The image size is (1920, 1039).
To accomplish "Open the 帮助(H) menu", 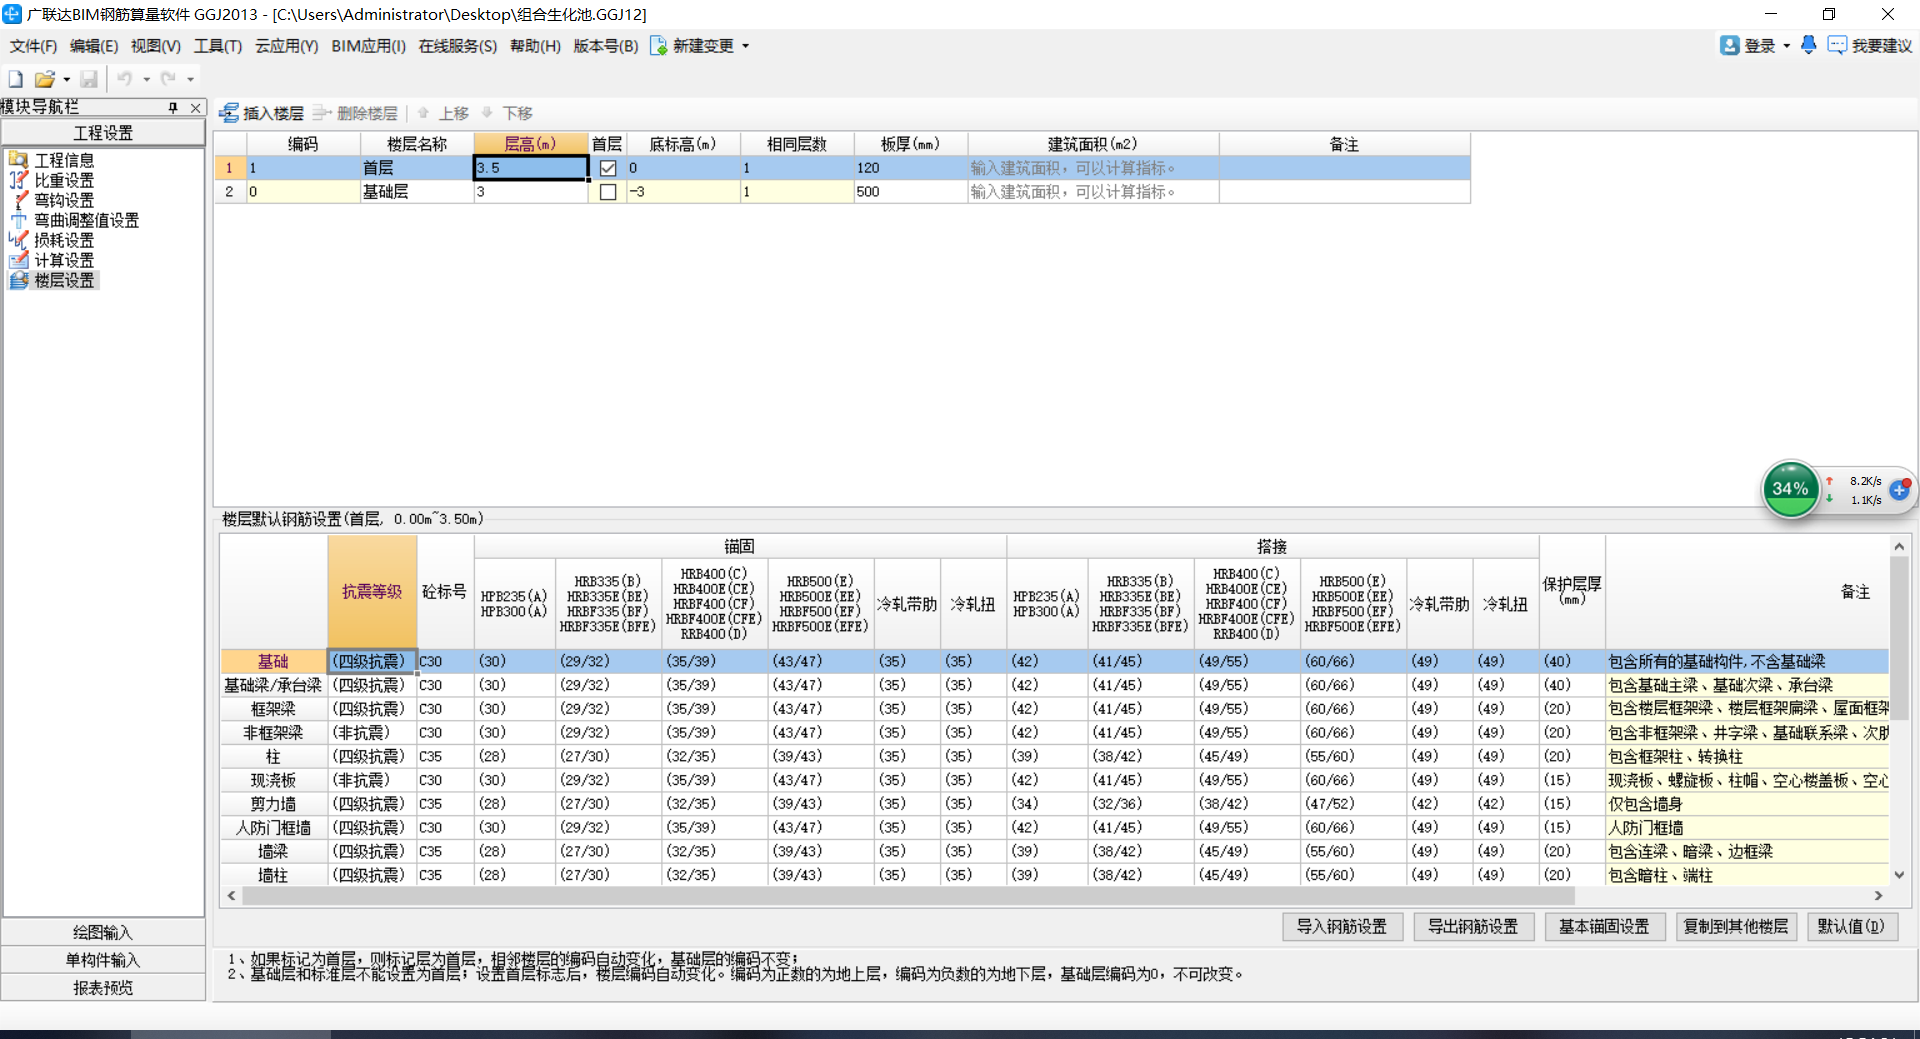I will [x=535, y=46].
